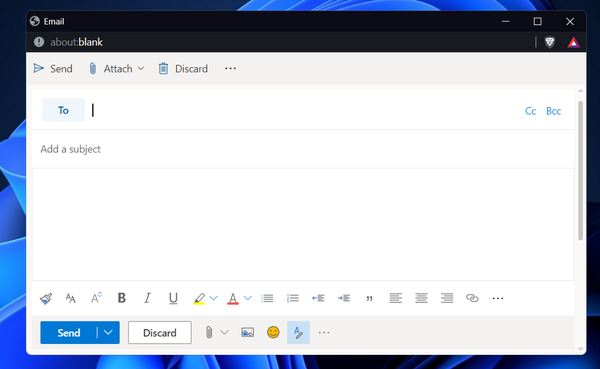
Task: Click the Add a subject field
Action: [303, 149]
